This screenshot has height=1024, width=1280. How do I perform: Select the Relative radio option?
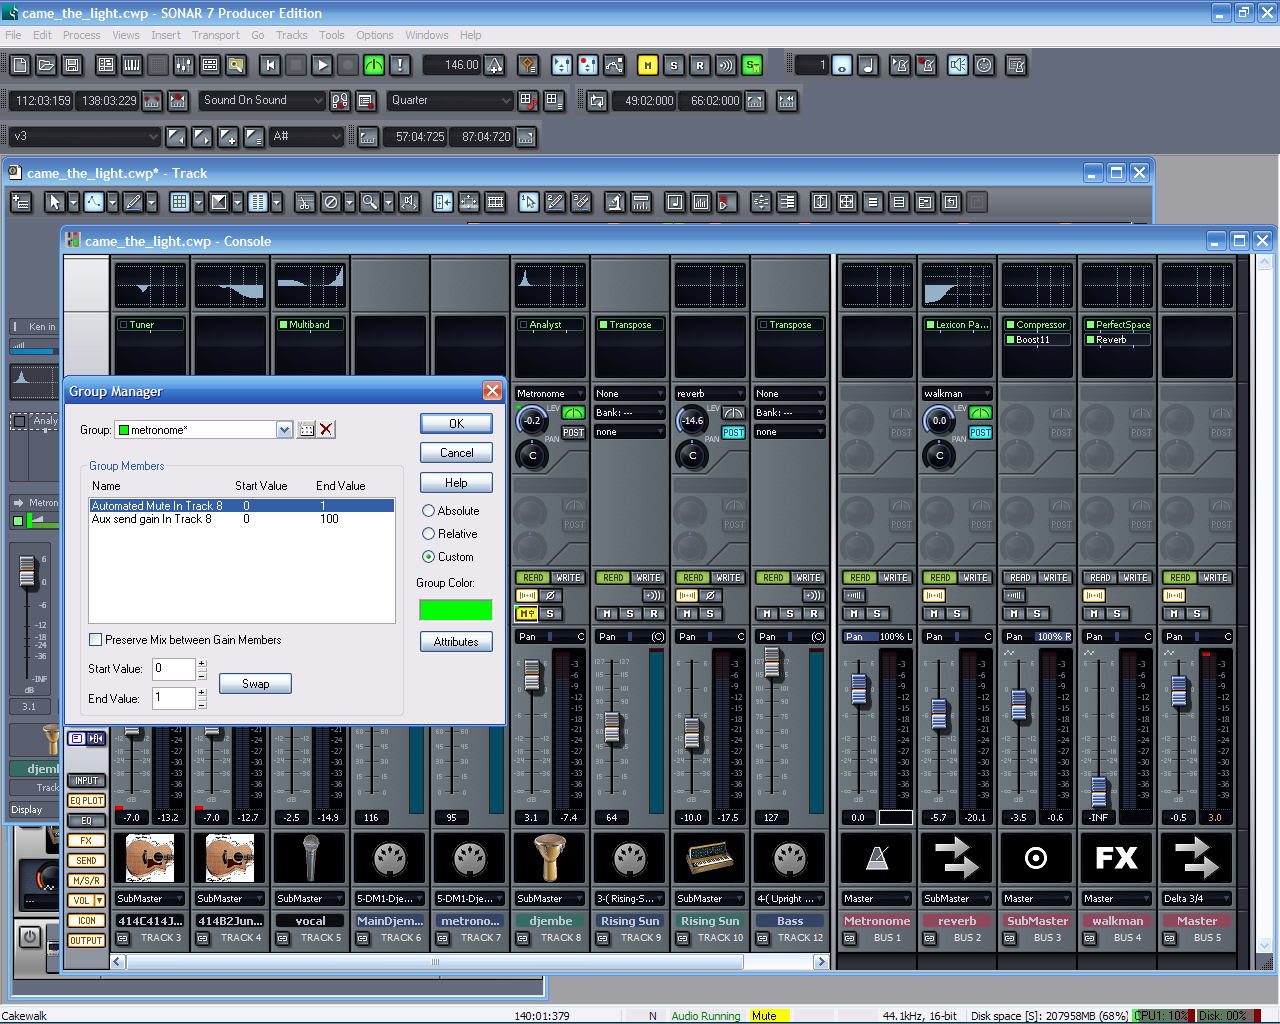(x=428, y=534)
